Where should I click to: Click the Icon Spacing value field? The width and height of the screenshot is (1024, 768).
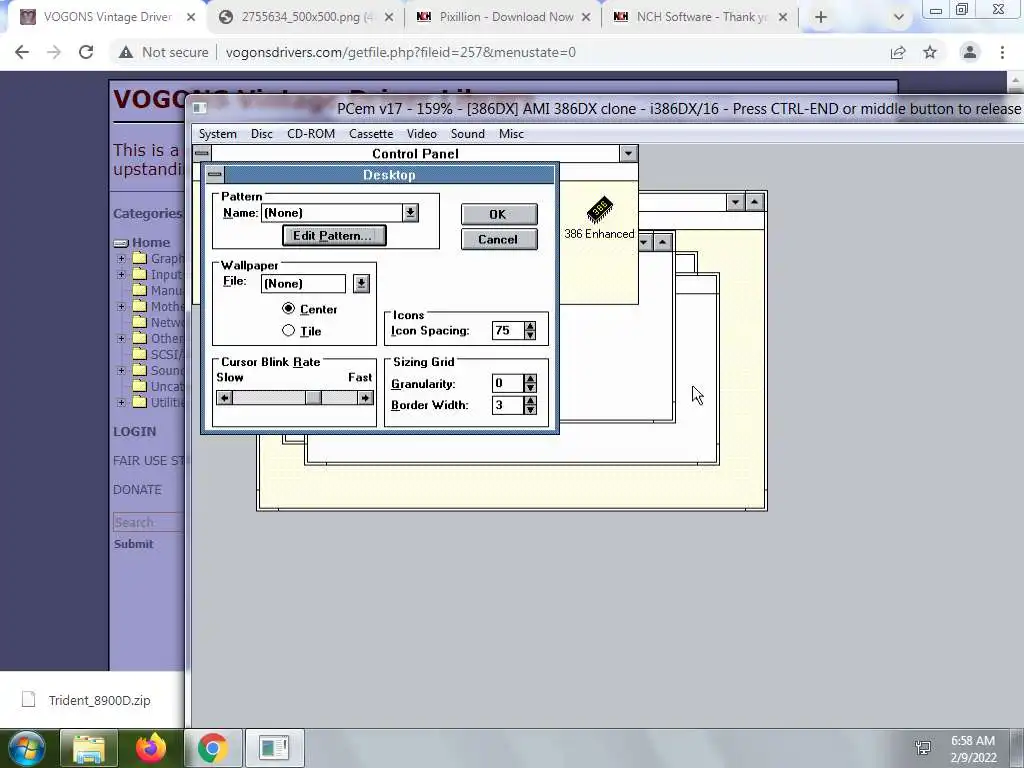click(507, 330)
